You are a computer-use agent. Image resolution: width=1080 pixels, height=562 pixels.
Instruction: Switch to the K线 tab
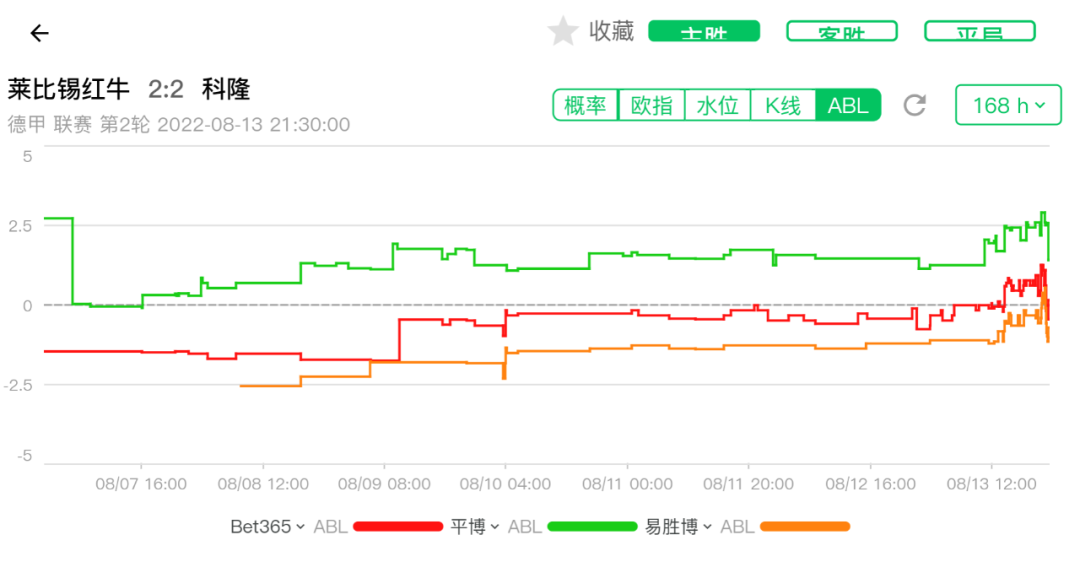click(x=783, y=105)
